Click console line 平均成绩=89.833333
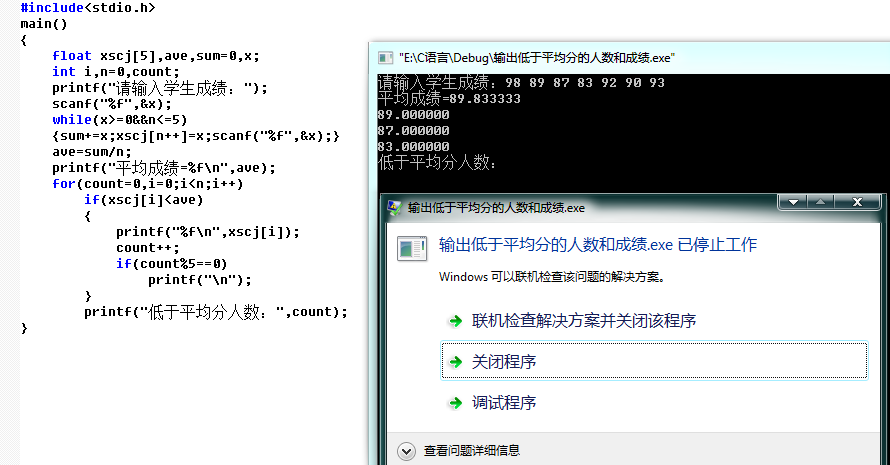Image resolution: width=890 pixels, height=465 pixels. 449,99
